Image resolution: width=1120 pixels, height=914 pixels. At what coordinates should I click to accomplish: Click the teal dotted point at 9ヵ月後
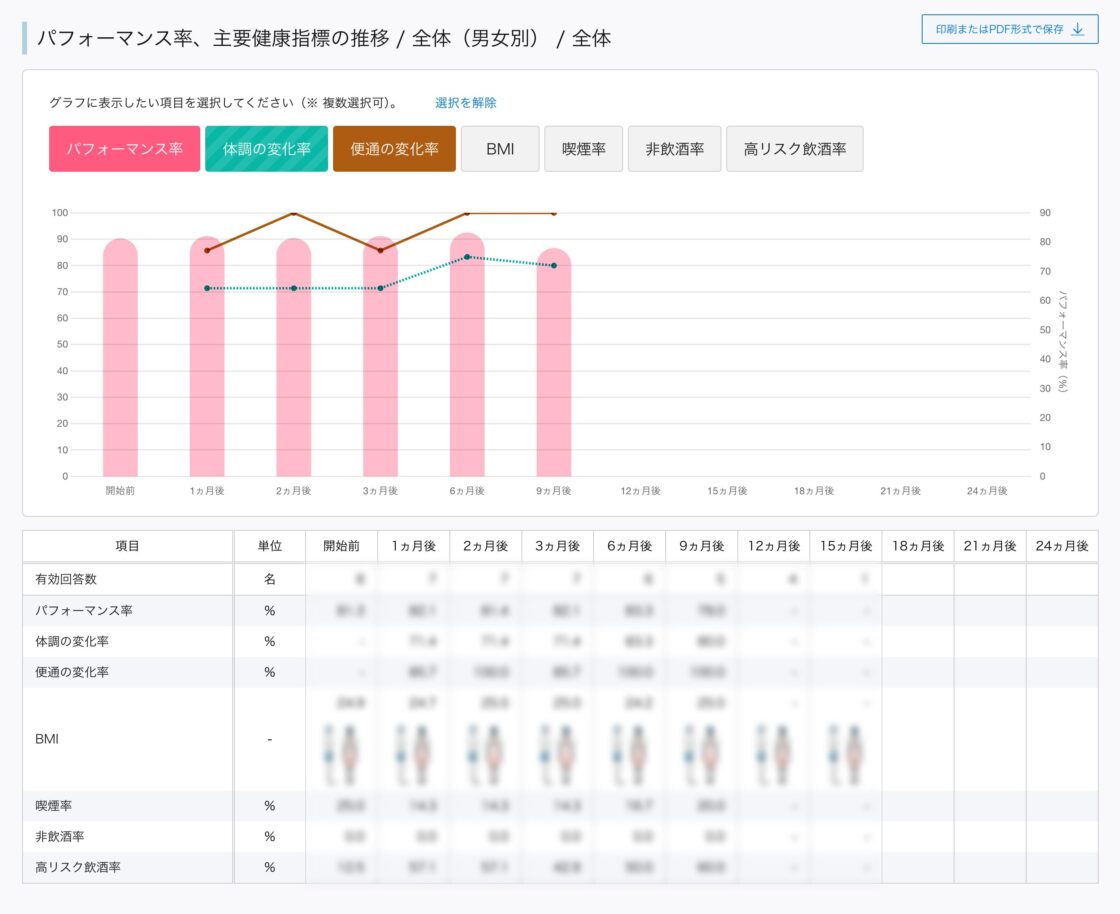coord(554,266)
